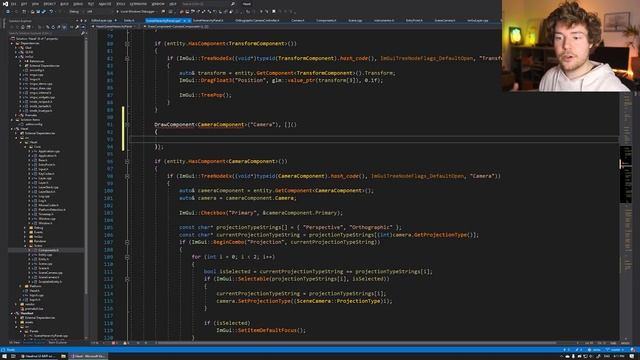Select SceneCamera.cpp in the Scene folder
The width and height of the screenshot is (640, 360).
click(x=50, y=273)
